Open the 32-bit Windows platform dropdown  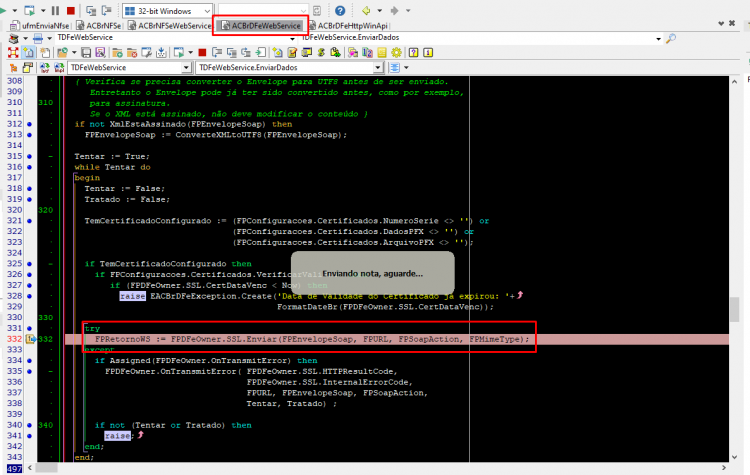(167, 11)
